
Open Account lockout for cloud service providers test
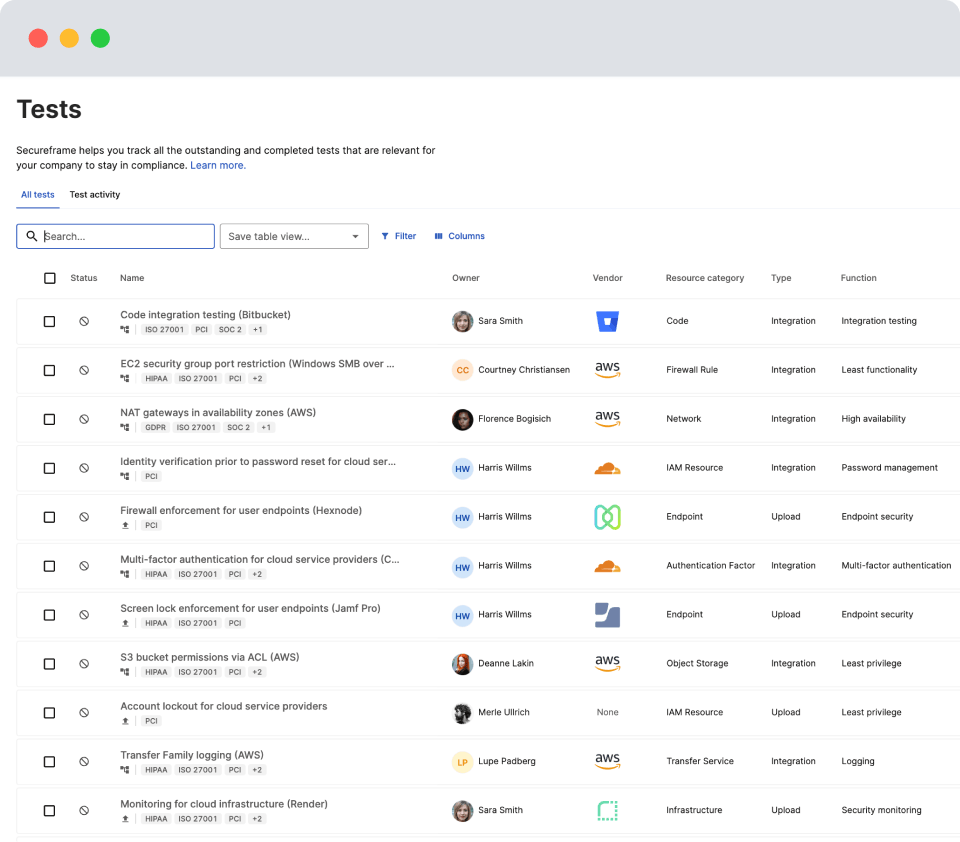(223, 706)
